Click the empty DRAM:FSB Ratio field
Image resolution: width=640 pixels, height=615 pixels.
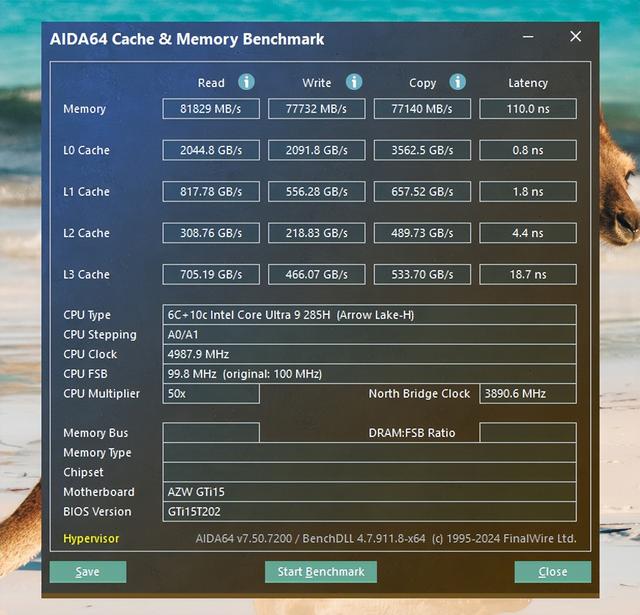(528, 433)
